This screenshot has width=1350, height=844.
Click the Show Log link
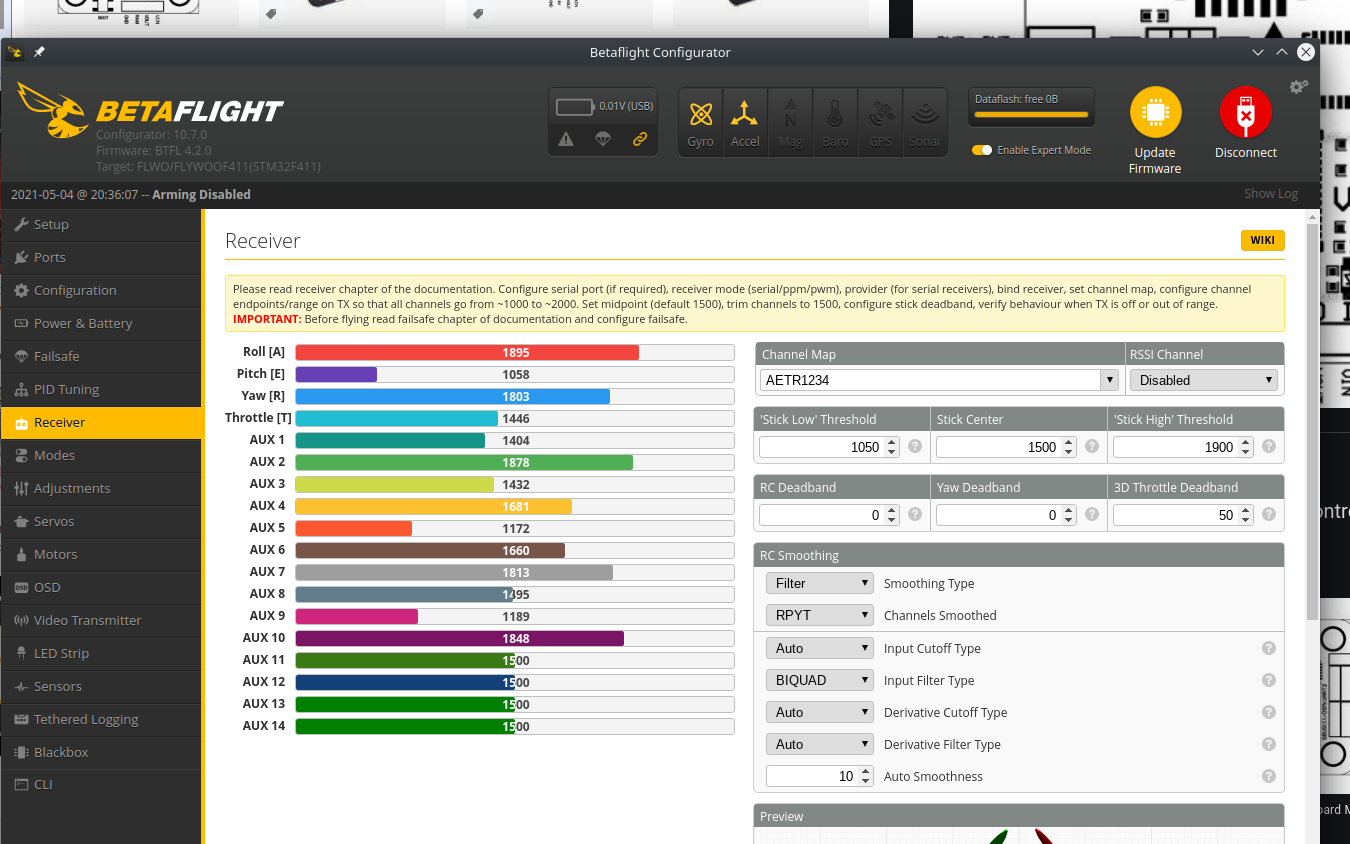click(1271, 194)
